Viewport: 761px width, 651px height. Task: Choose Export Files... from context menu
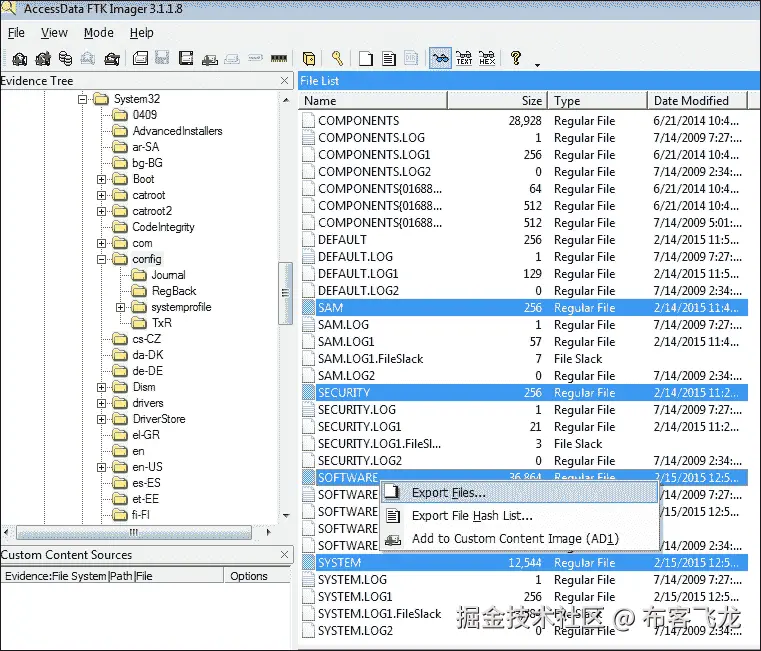[519, 493]
